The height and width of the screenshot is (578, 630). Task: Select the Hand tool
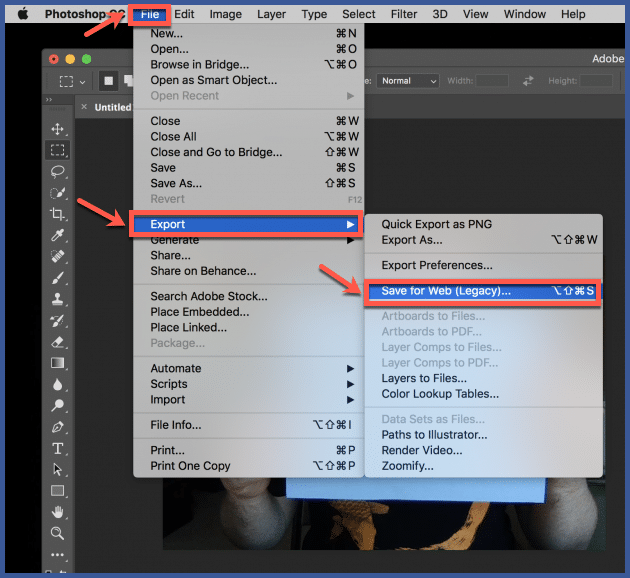(x=57, y=512)
